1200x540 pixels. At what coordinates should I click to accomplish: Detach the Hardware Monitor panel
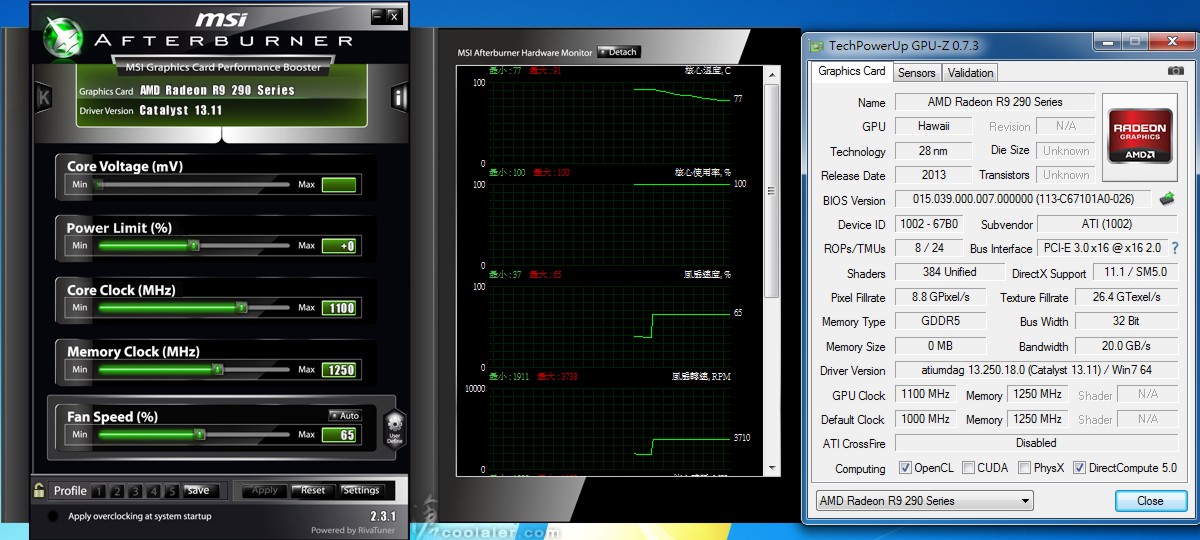(619, 52)
